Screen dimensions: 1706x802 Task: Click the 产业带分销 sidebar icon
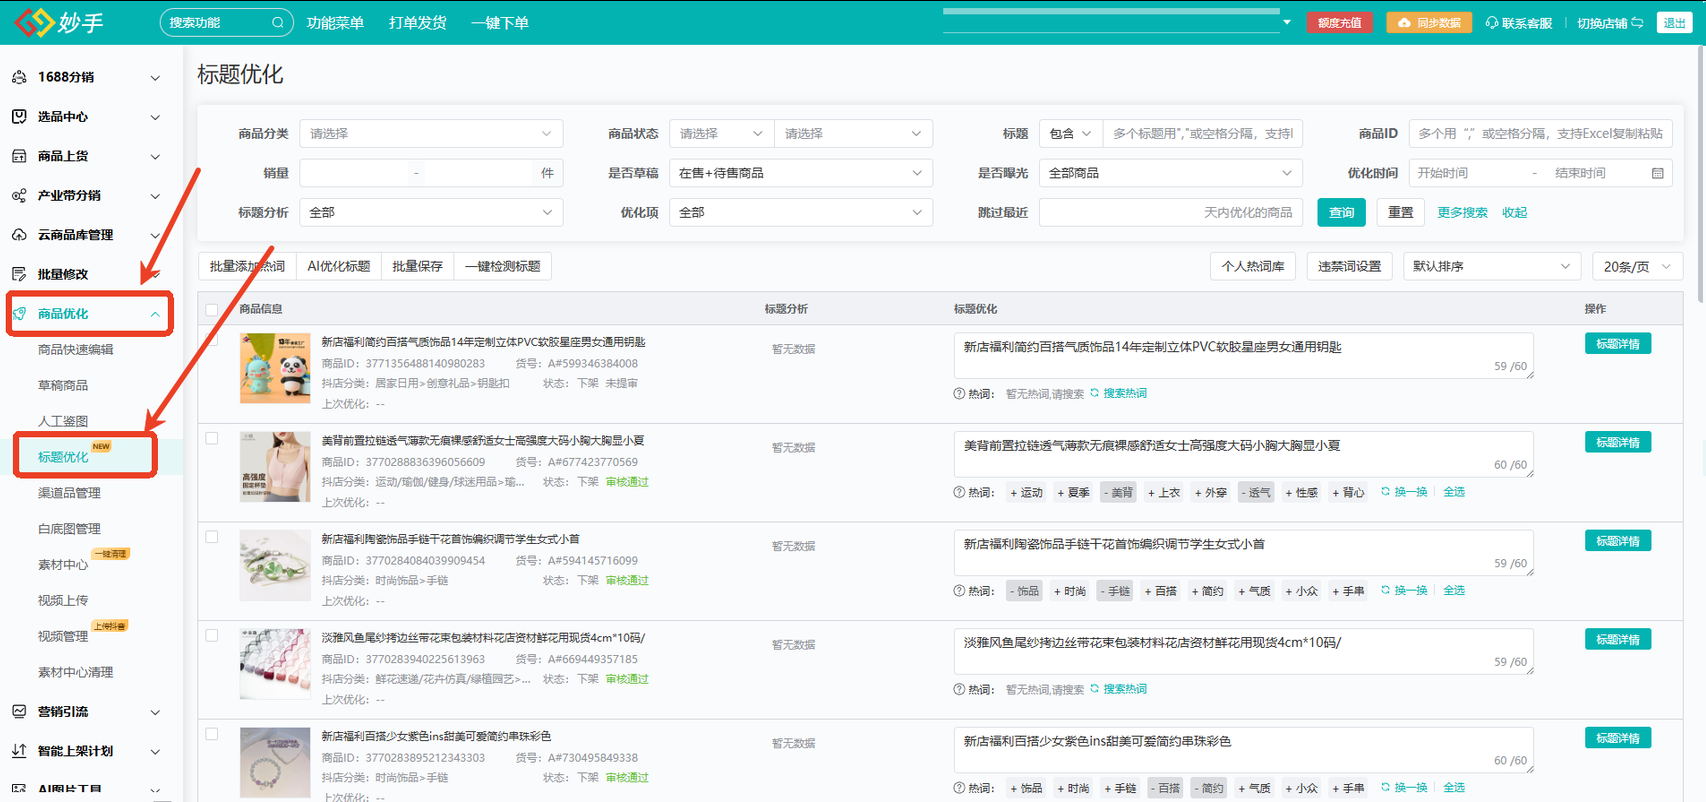click(x=19, y=196)
